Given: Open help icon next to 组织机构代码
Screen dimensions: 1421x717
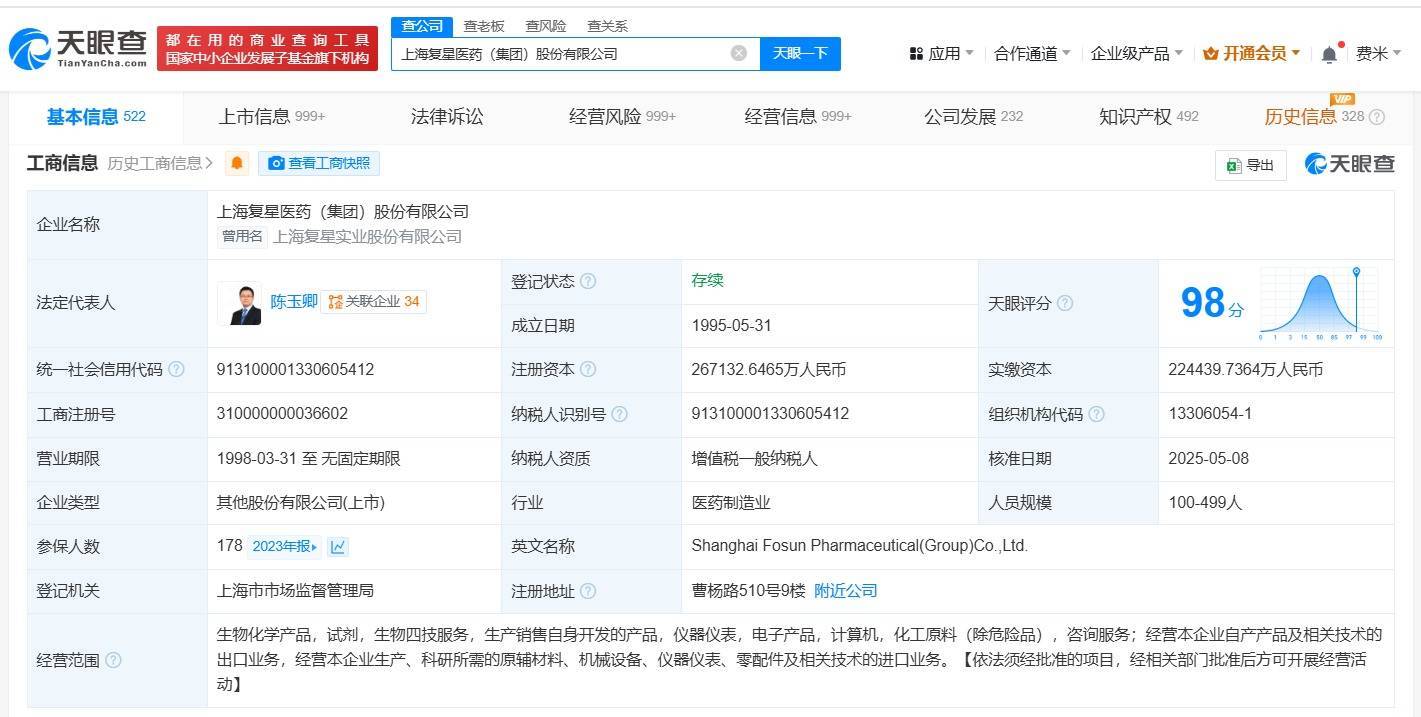Looking at the screenshot, I should pos(1096,413).
